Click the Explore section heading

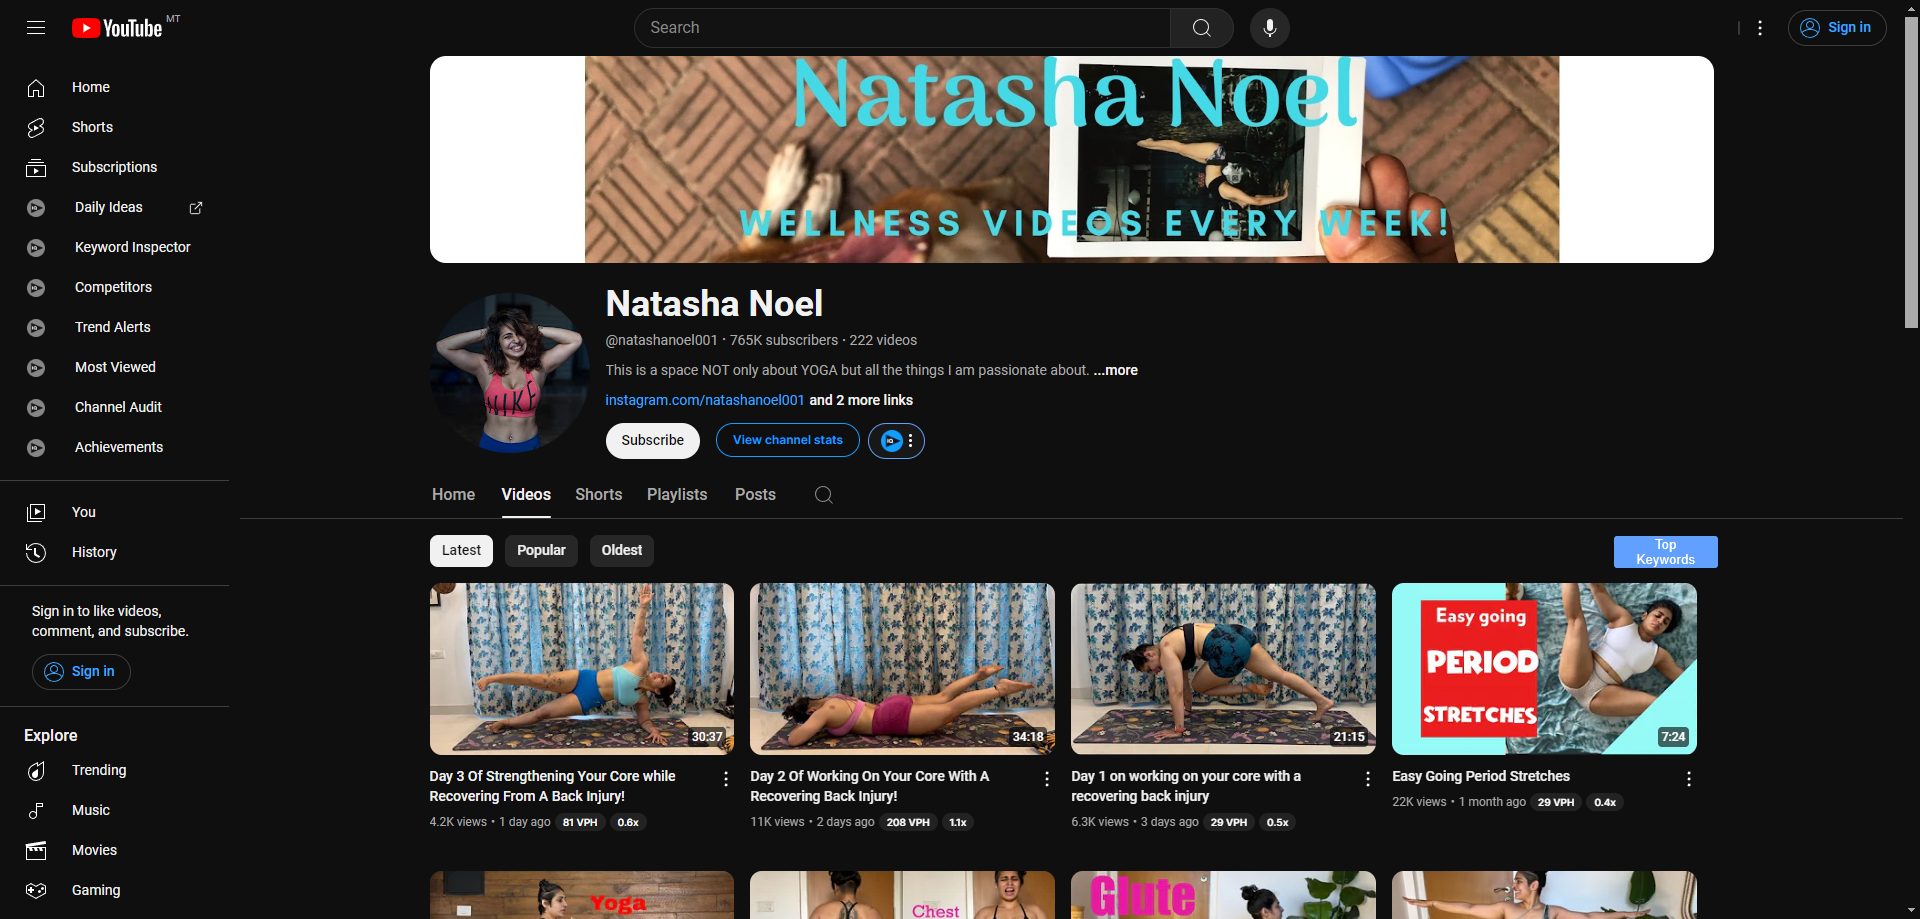point(51,736)
